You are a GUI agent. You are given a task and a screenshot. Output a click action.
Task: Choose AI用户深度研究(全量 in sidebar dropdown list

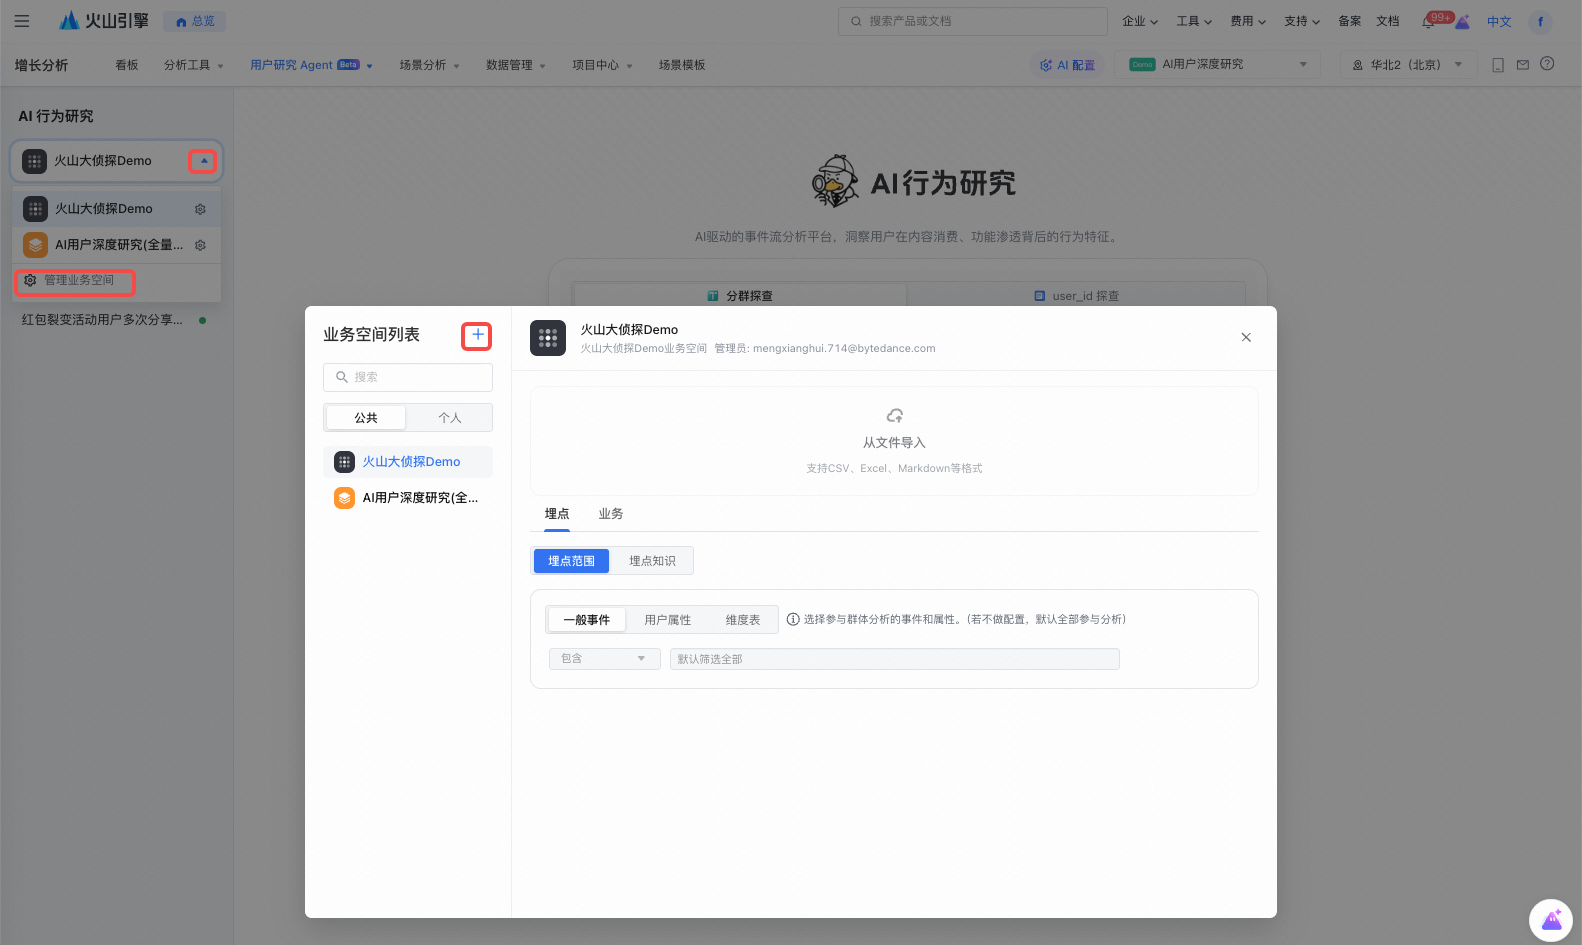(x=116, y=245)
